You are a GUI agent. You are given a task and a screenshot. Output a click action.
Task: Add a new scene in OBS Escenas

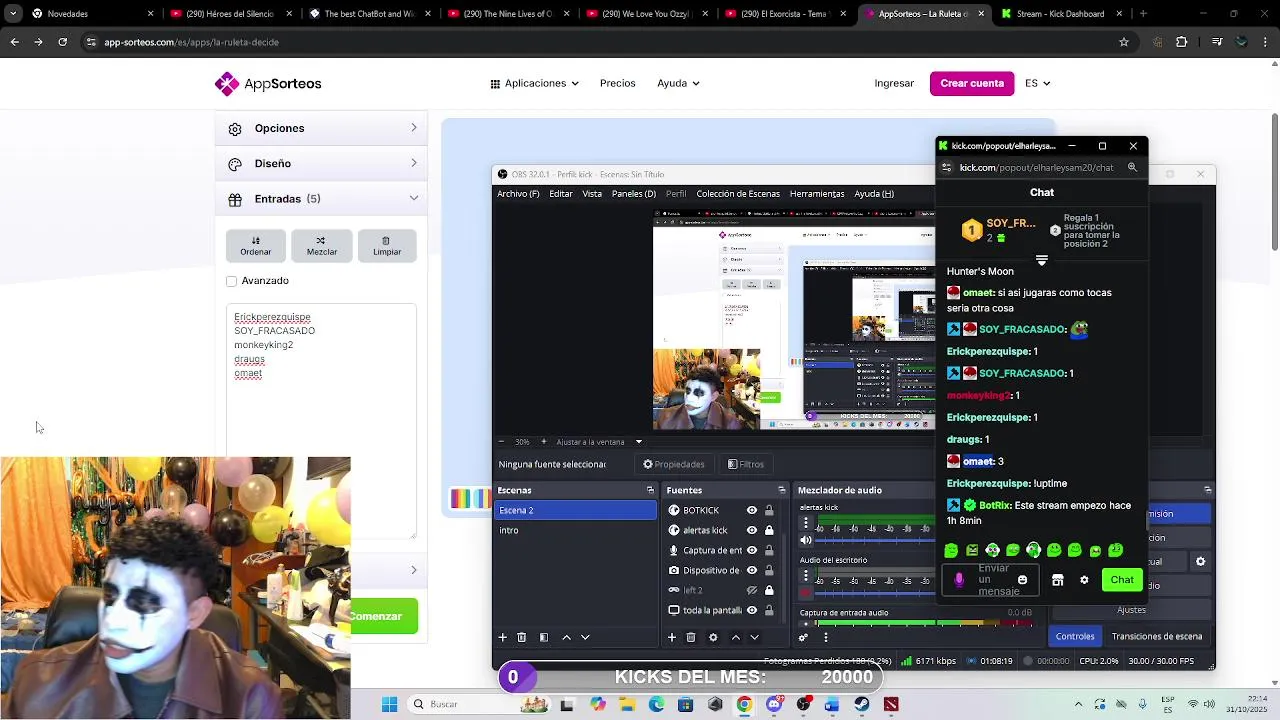click(x=503, y=637)
